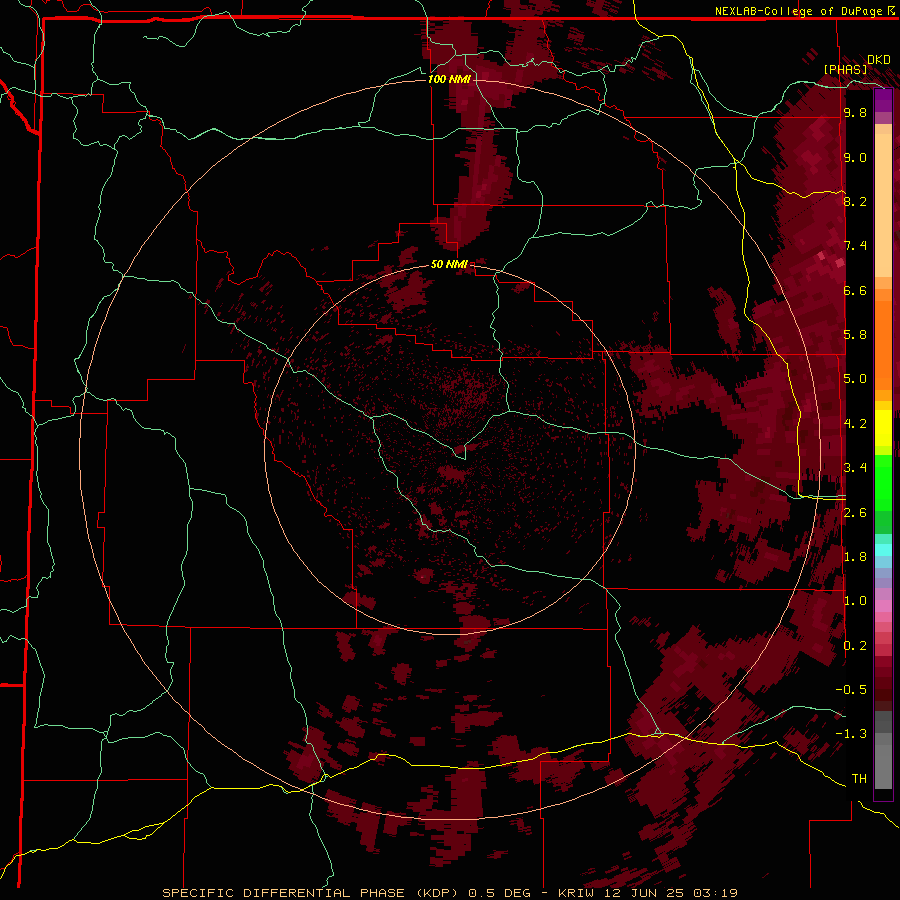
Task: Click the 1.8 value on the scale
Action: pyautogui.click(x=855, y=557)
